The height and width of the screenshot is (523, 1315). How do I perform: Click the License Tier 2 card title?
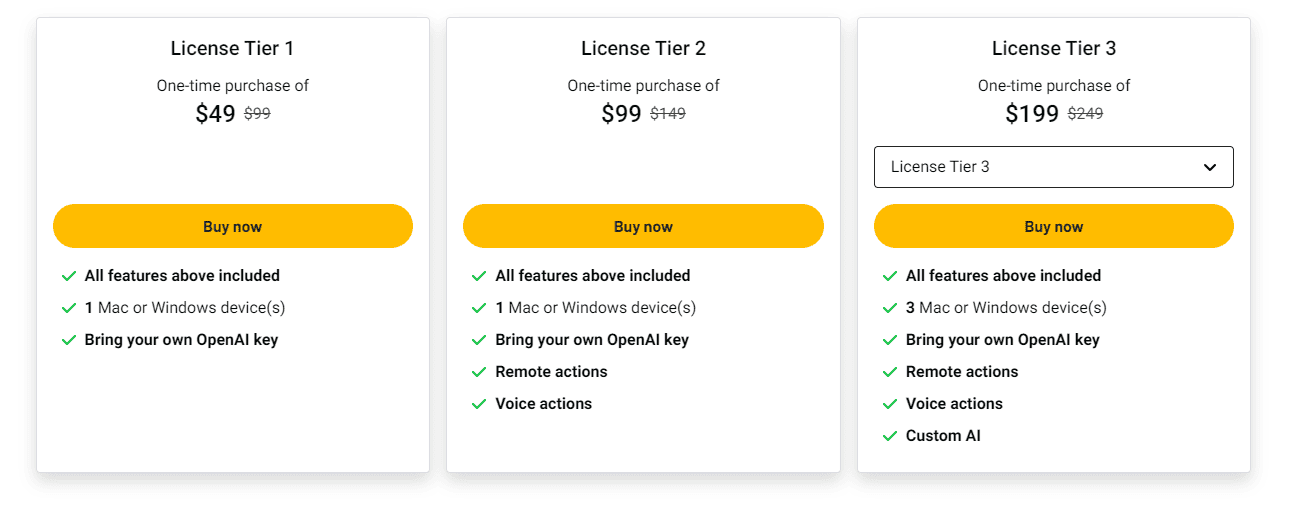pos(643,48)
